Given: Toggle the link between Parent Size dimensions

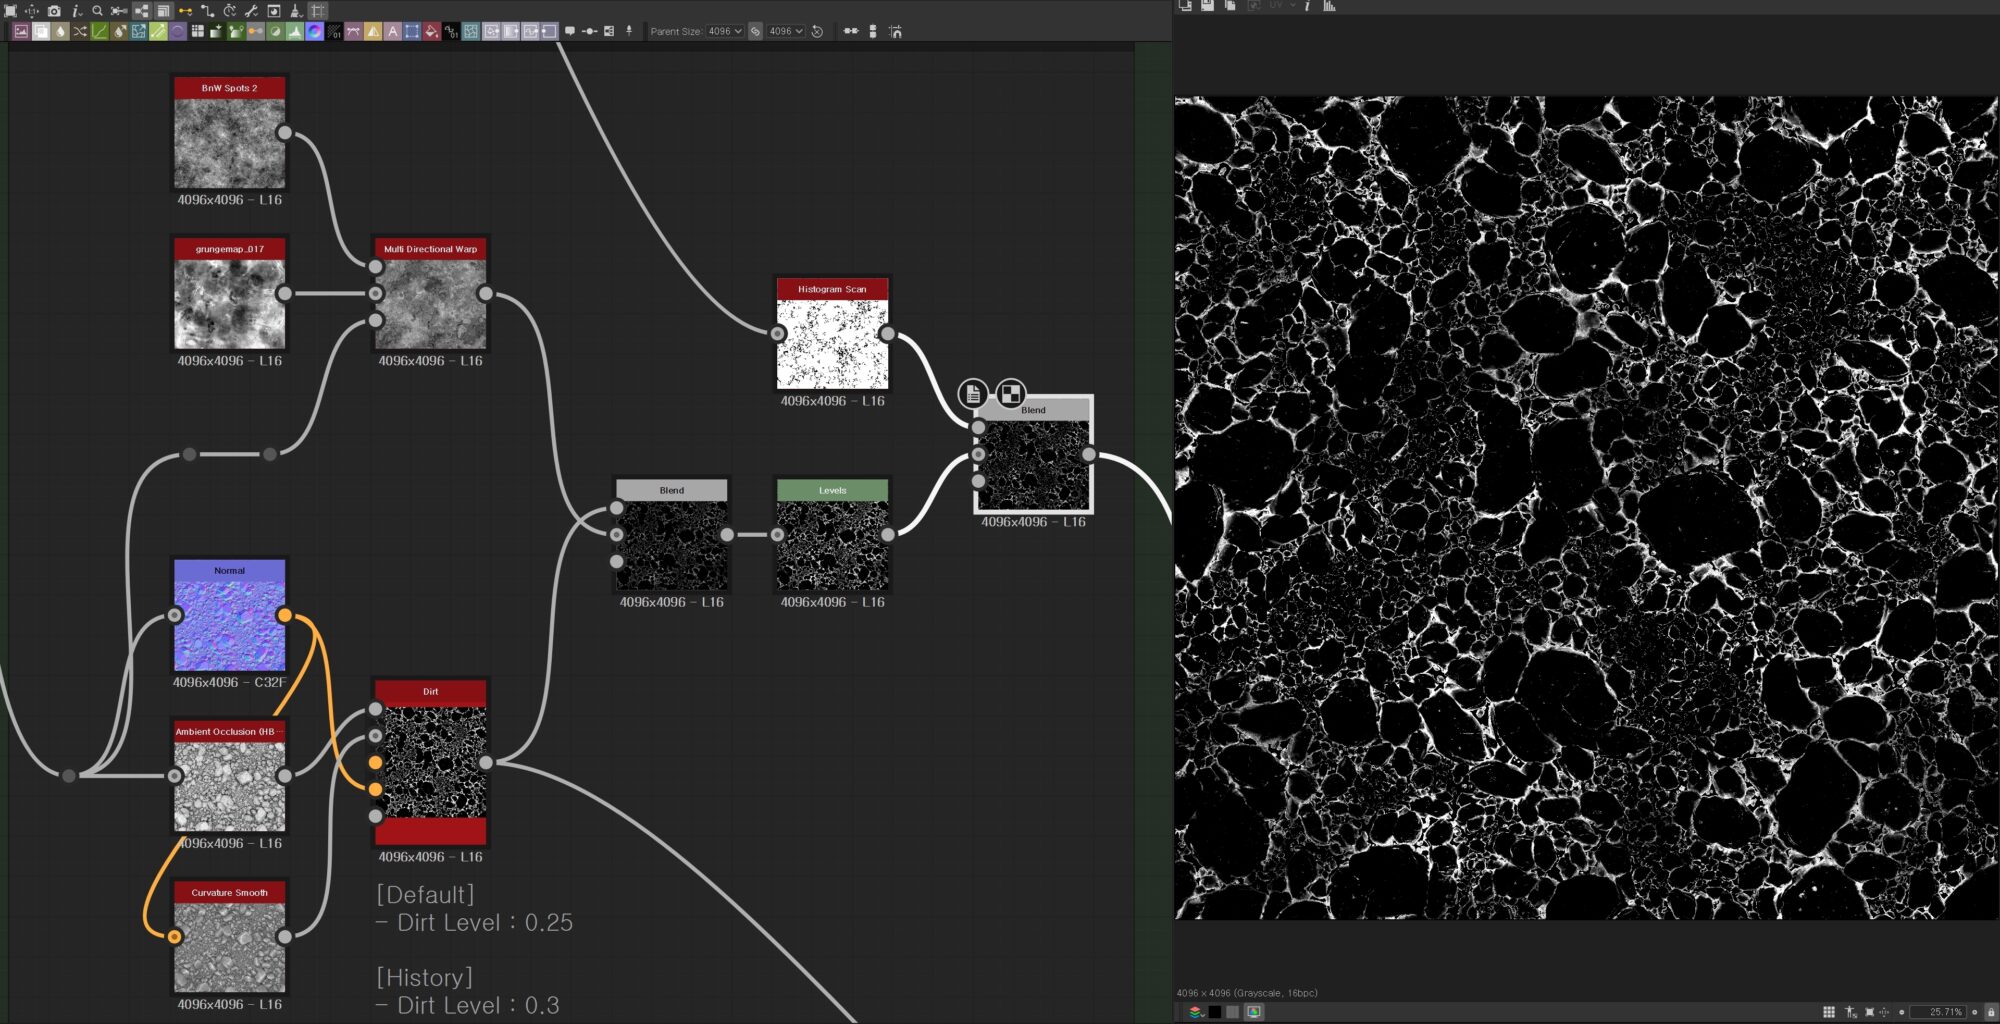Looking at the screenshot, I should pyautogui.click(x=755, y=31).
